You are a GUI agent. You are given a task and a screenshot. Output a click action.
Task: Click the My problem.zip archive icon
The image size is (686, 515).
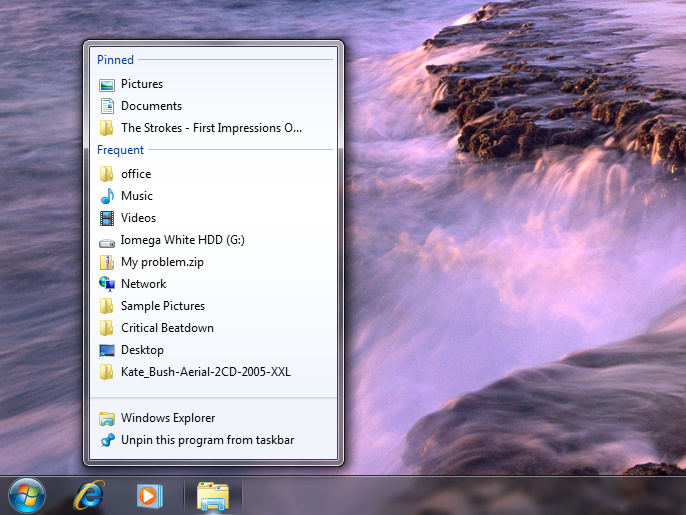click(x=107, y=262)
